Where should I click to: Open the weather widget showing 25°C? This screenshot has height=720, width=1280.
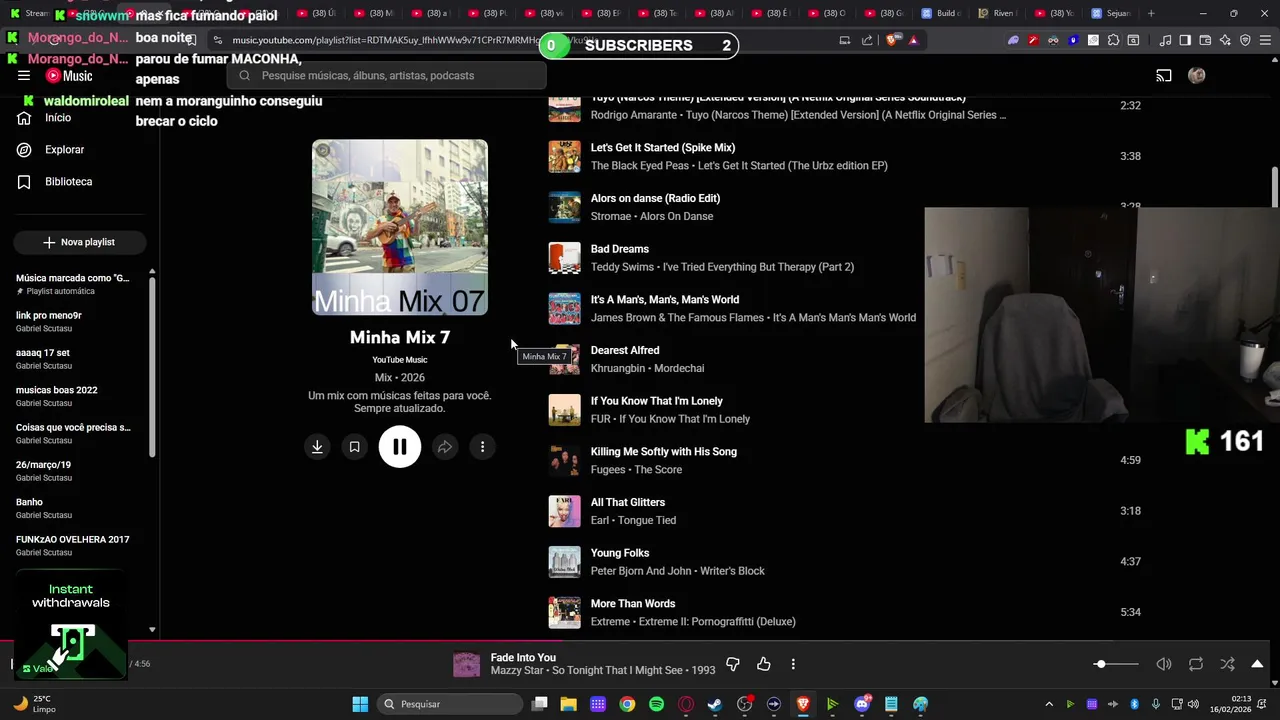[x=35, y=704]
